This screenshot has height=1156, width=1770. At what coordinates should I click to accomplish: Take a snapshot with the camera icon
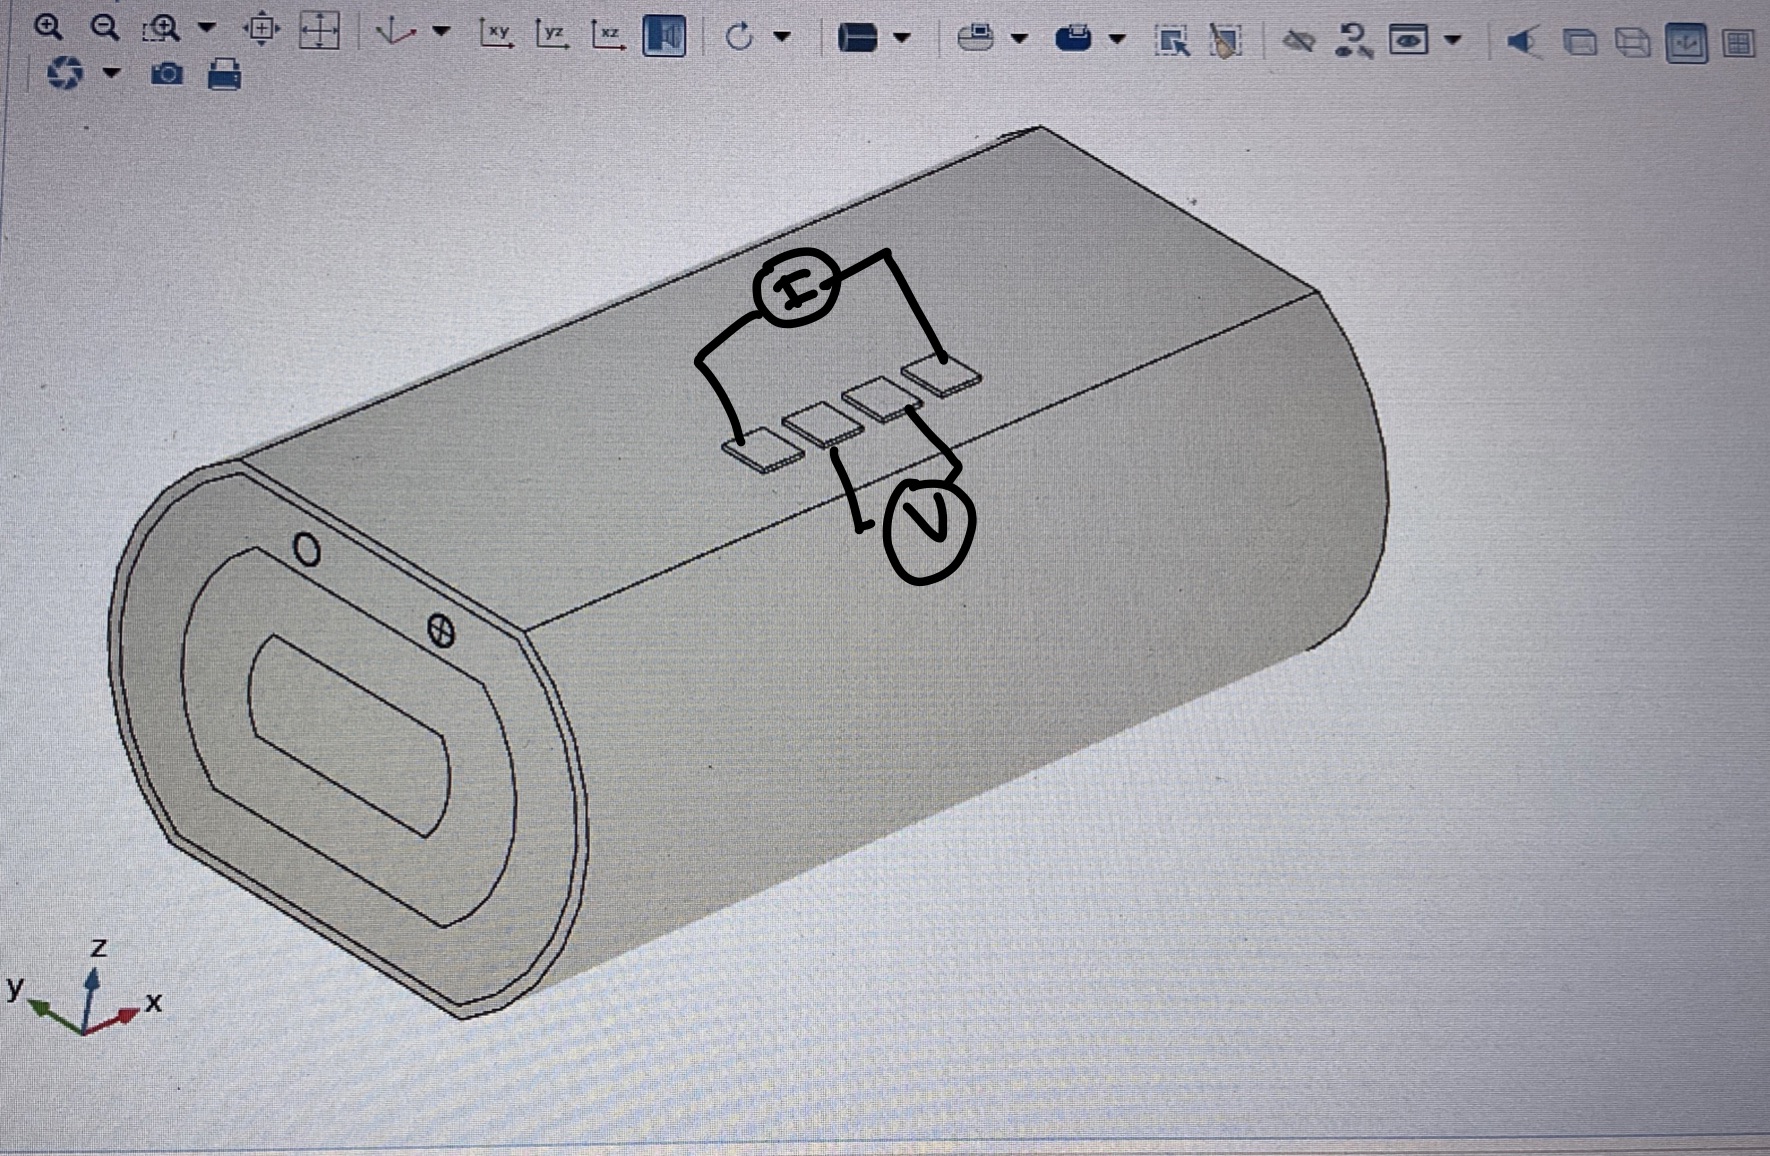[167, 74]
